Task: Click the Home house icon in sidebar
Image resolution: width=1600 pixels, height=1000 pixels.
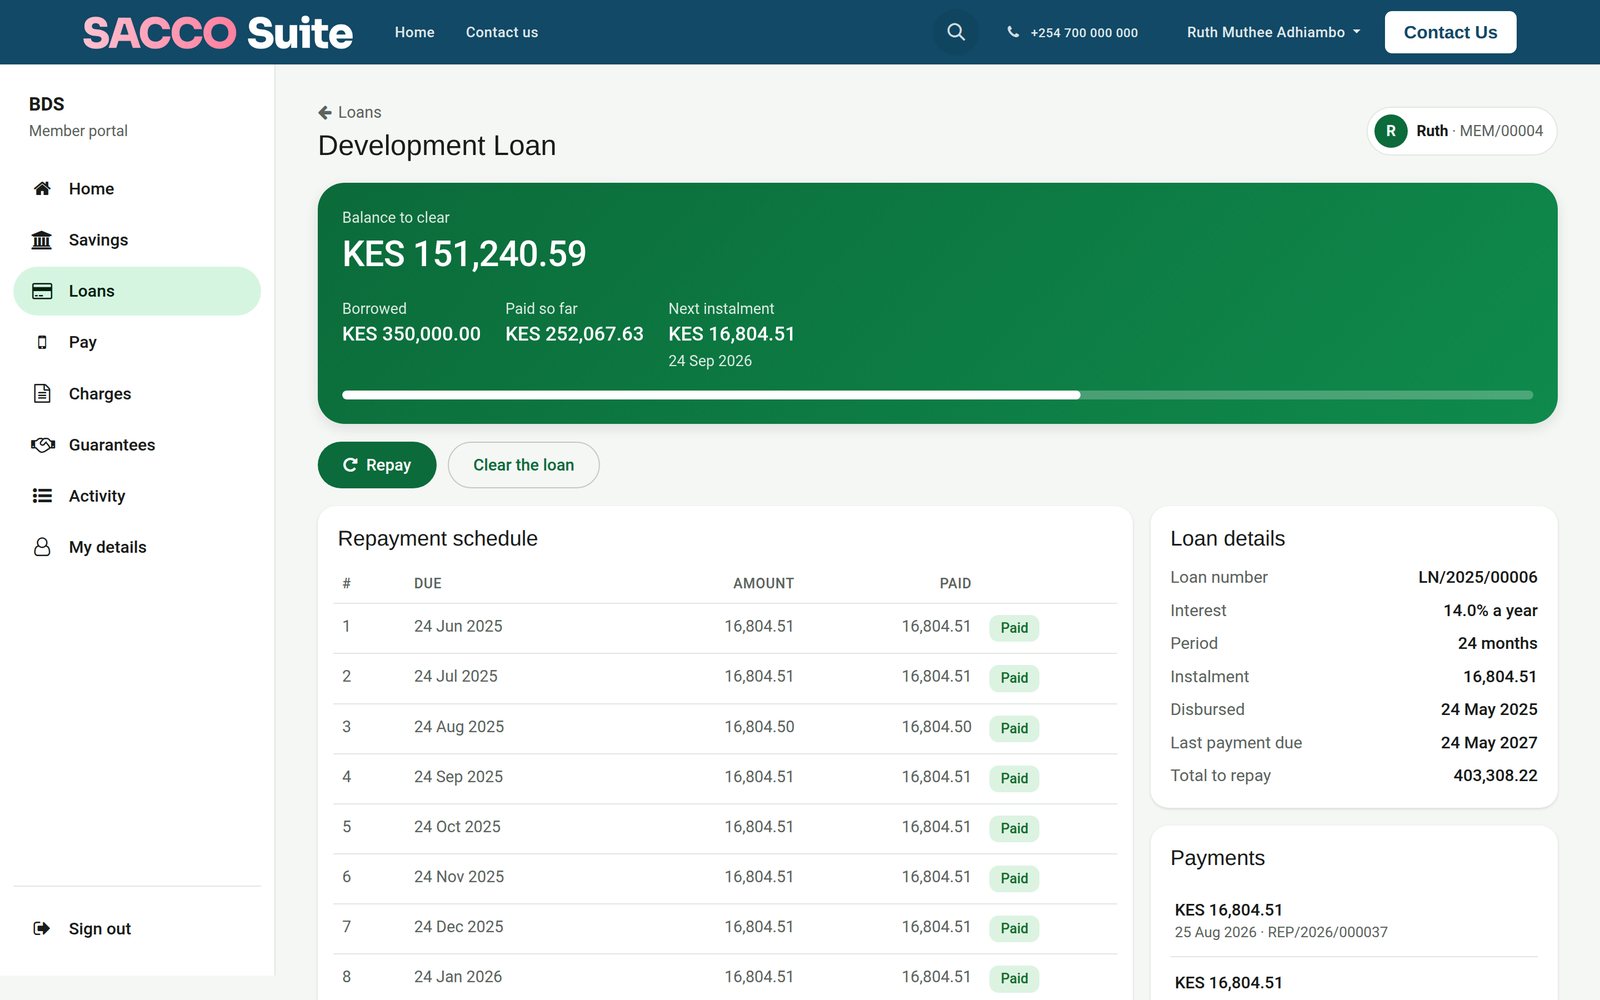Action: coord(42,188)
